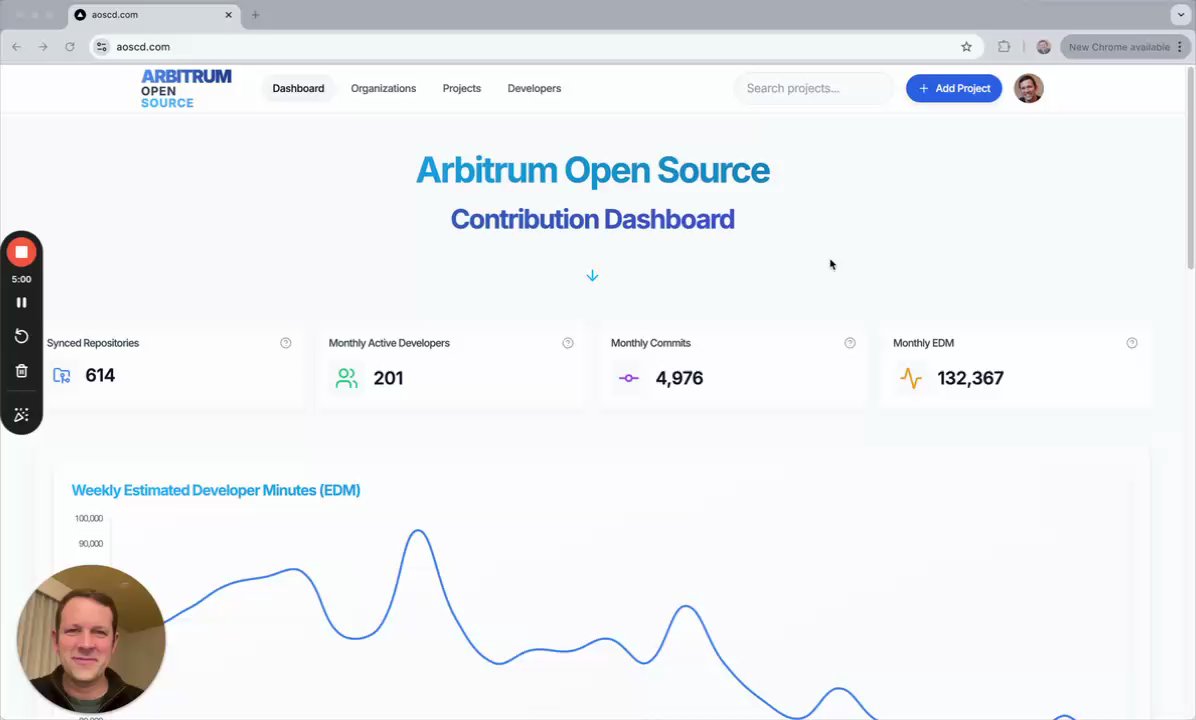Viewport: 1196px width, 720px height.
Task: Click the Synced Repositories label
Action: (93, 343)
